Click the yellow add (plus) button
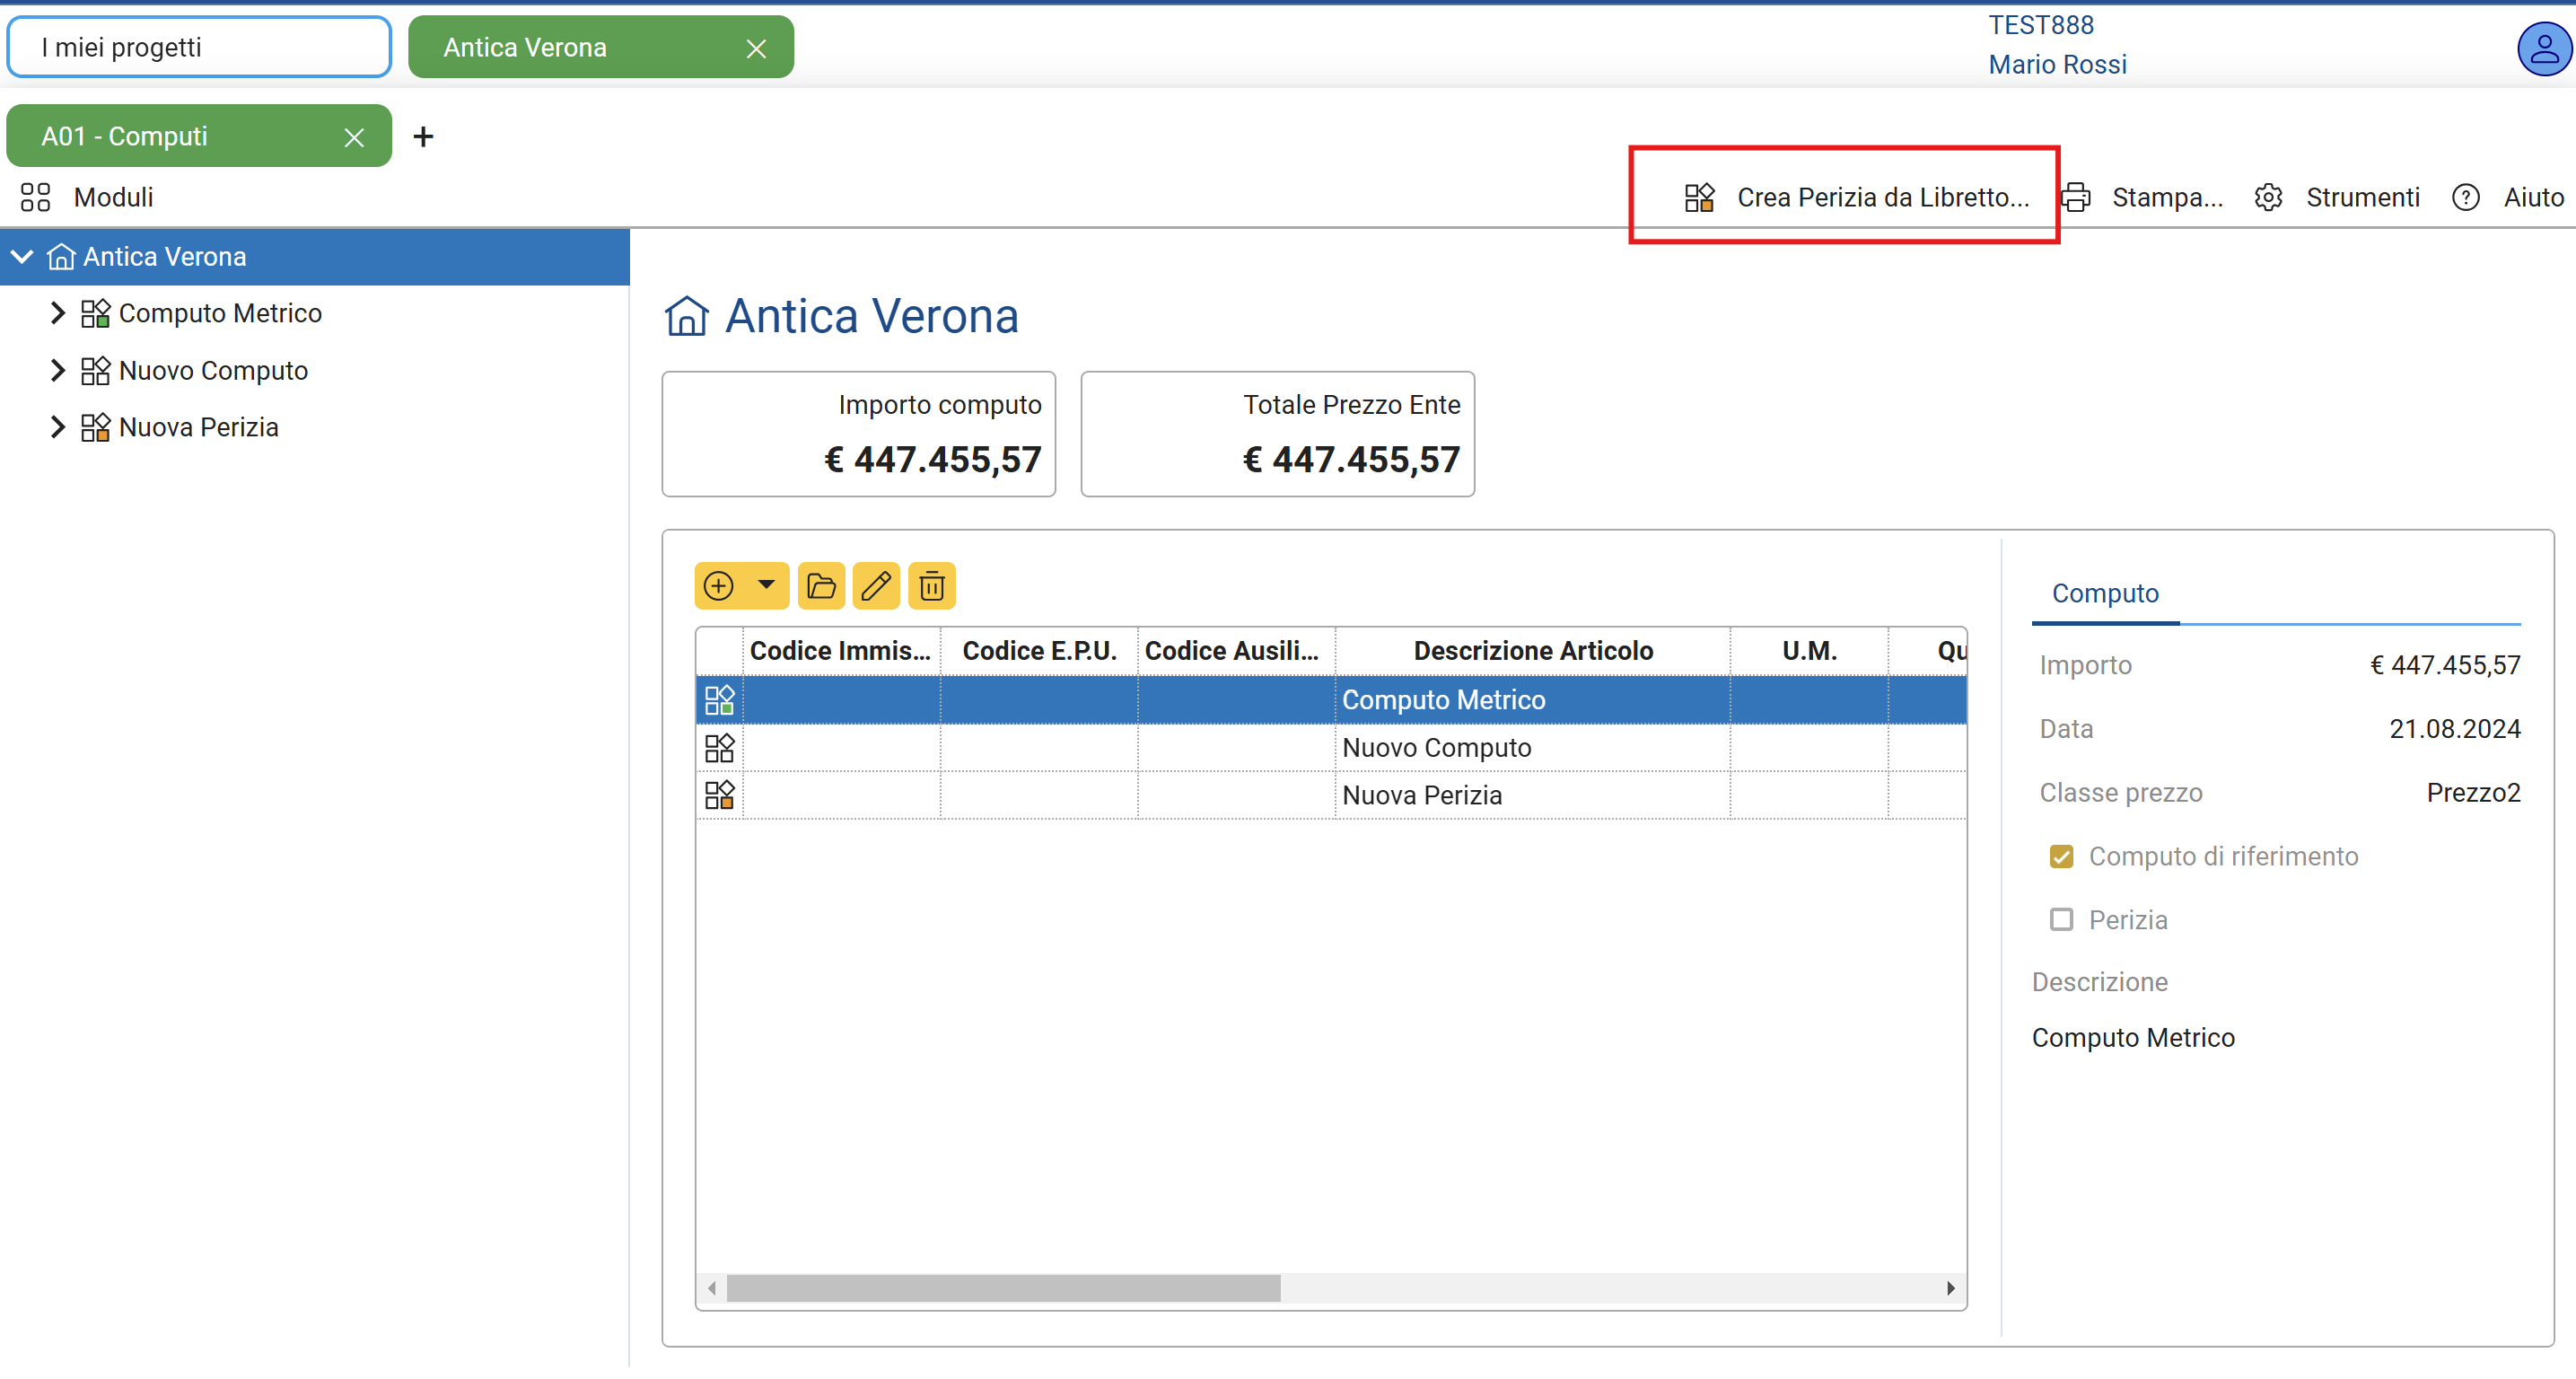This screenshot has height=1379, width=2576. coord(718,586)
